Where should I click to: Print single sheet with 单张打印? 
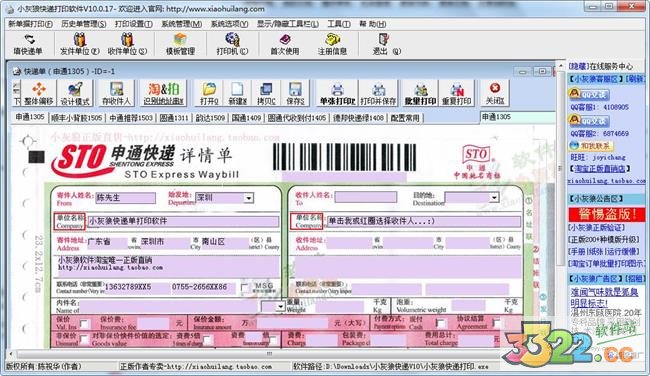click(x=337, y=93)
